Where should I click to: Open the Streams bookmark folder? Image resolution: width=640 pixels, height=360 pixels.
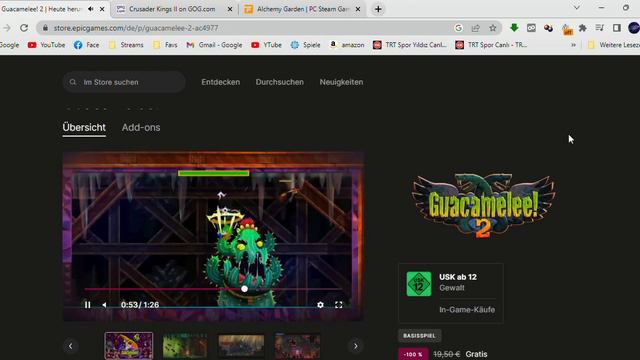(126, 45)
